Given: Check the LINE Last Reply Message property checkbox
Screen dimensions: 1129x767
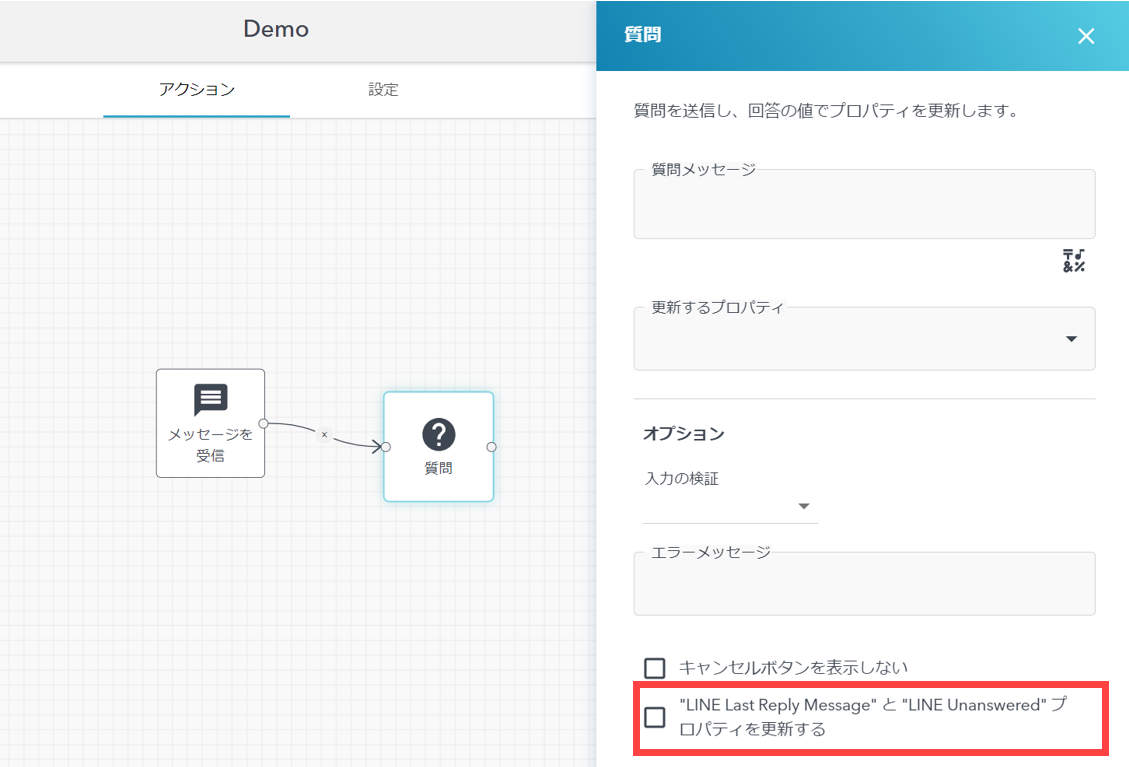Looking at the screenshot, I should pyautogui.click(x=655, y=717).
